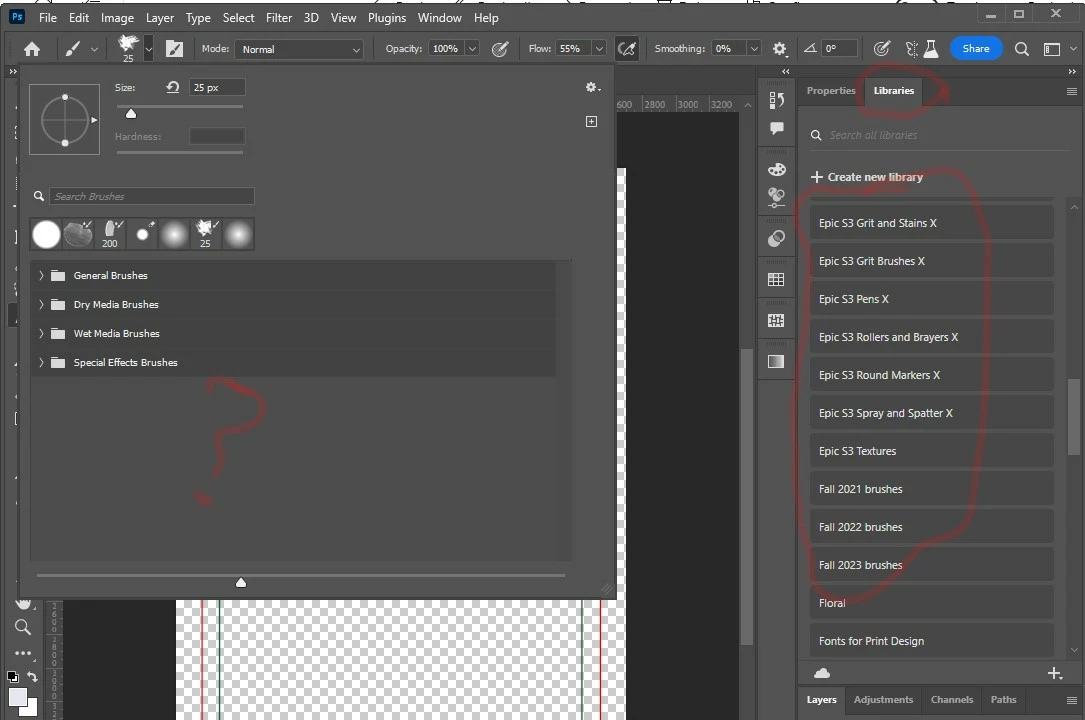Toggle the Brush Settings panel
This screenshot has height=720, width=1085.
[x=174, y=49]
